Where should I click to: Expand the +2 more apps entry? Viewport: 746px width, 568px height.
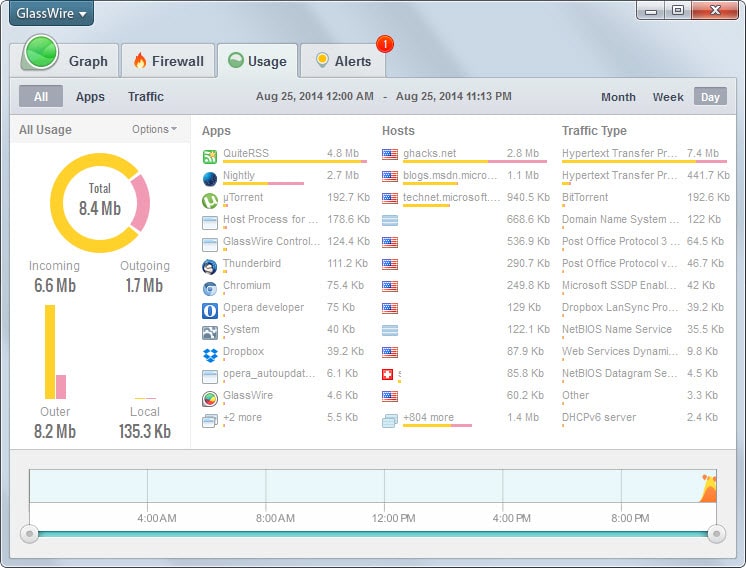243,417
